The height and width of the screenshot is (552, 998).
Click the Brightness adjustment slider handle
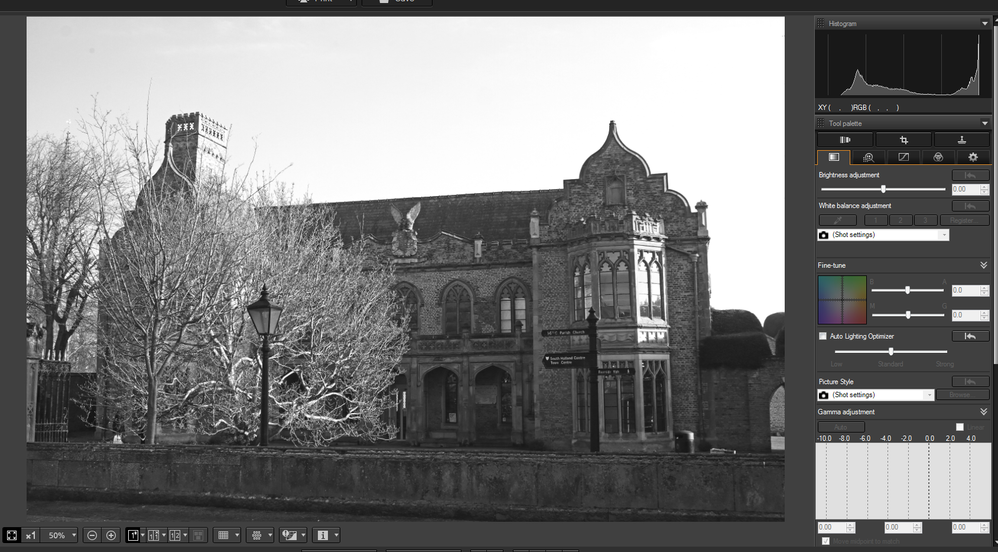pos(883,189)
